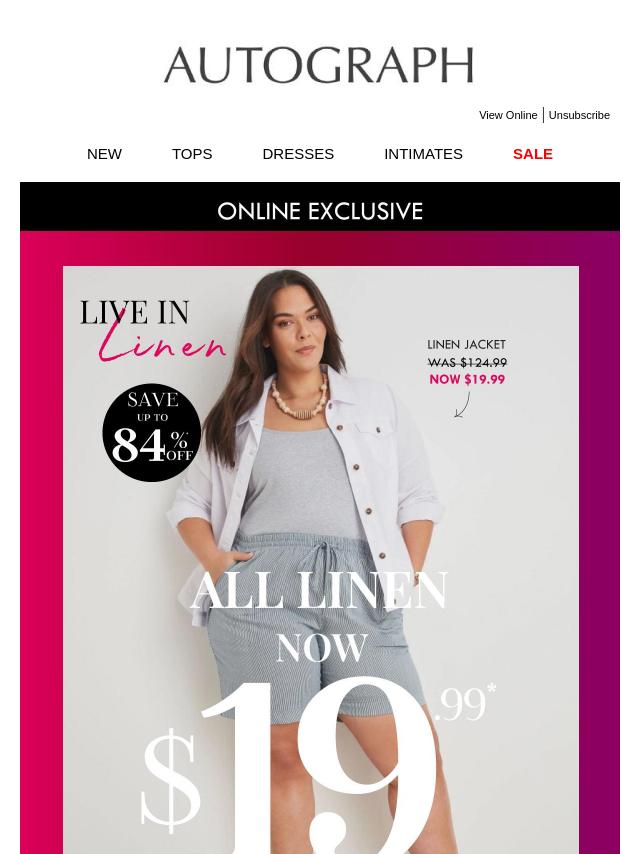The width and height of the screenshot is (640, 854).
Task: Open the View Online link
Action: point(508,115)
